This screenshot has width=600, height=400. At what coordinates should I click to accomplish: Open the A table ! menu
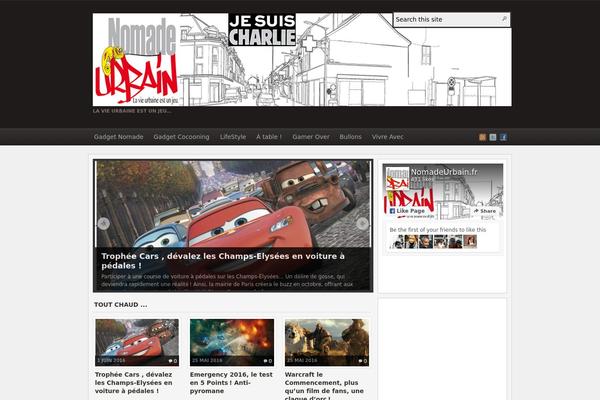coord(269,137)
